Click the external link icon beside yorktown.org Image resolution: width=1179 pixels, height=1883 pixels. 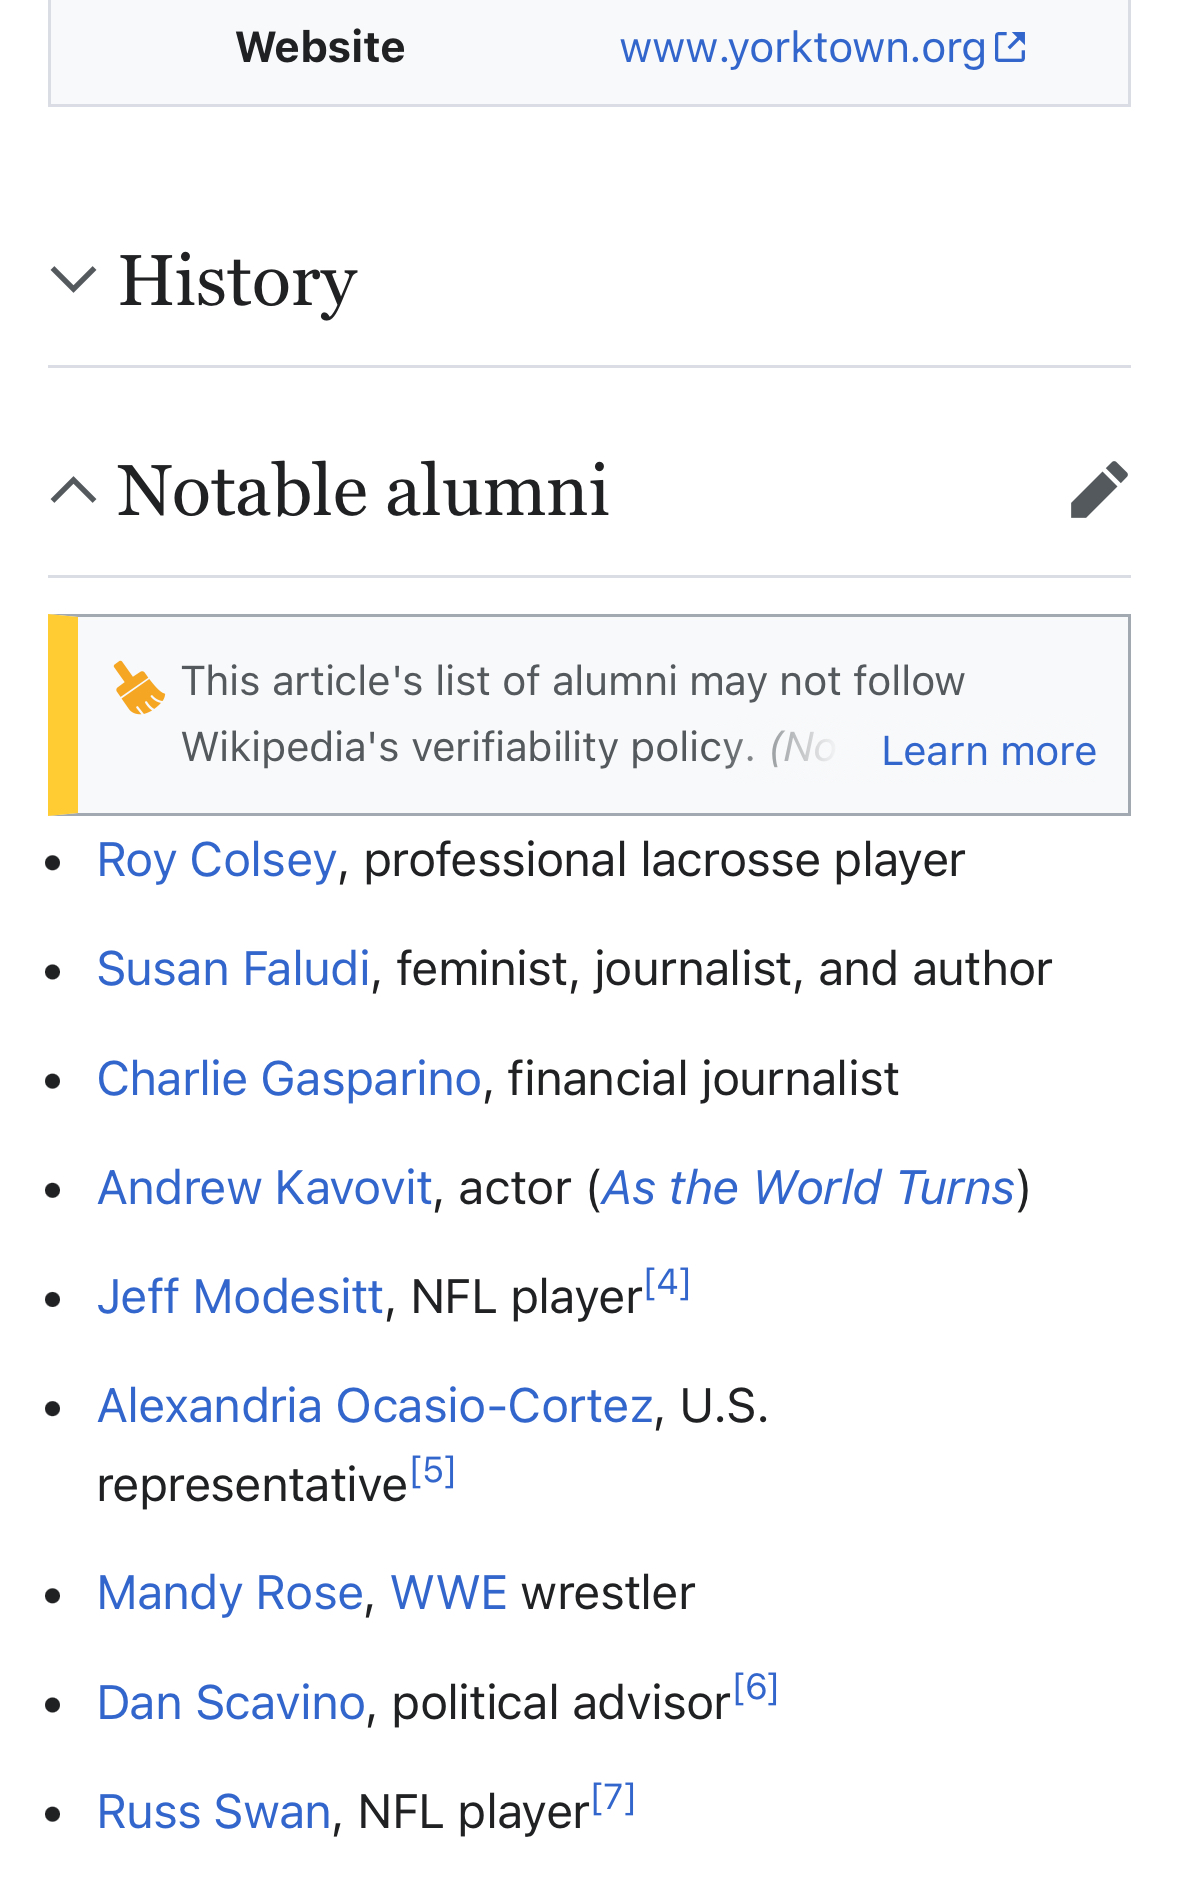[x=1011, y=47]
